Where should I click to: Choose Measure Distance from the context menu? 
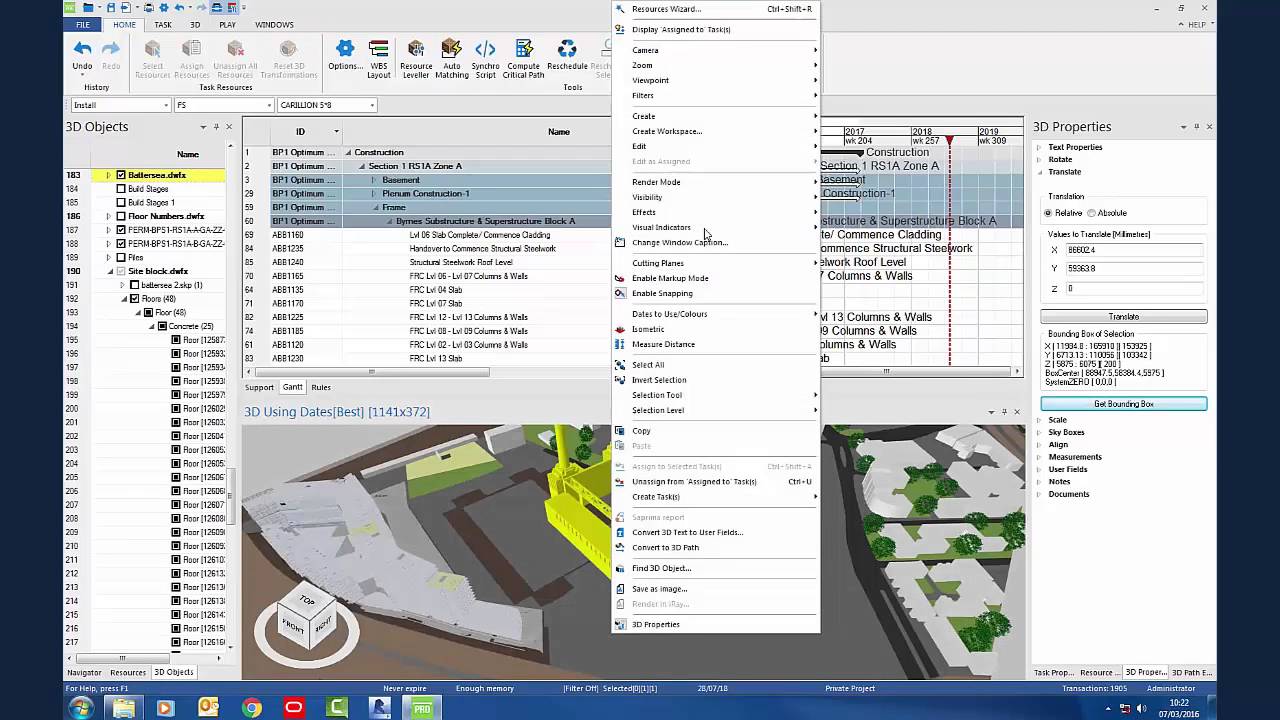(x=716, y=344)
